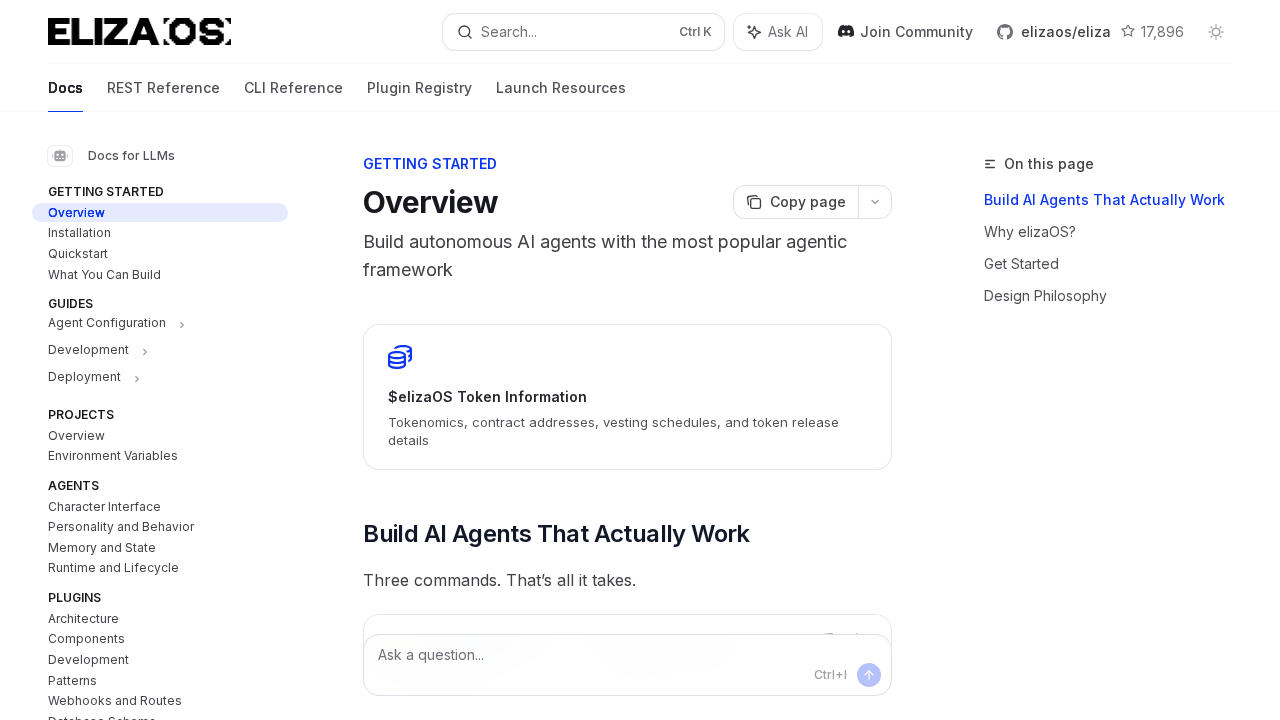Switch to the Plugin Registry tab
The image size is (1280, 720).
pos(419,88)
